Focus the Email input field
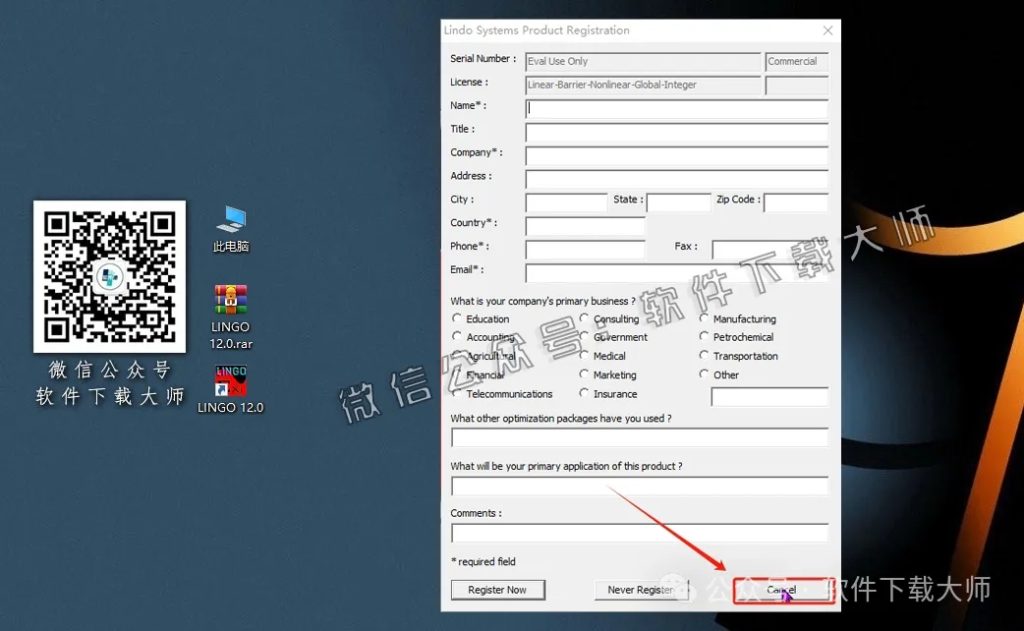Screen dimensions: 1024x631 pyautogui.click(x=676, y=273)
